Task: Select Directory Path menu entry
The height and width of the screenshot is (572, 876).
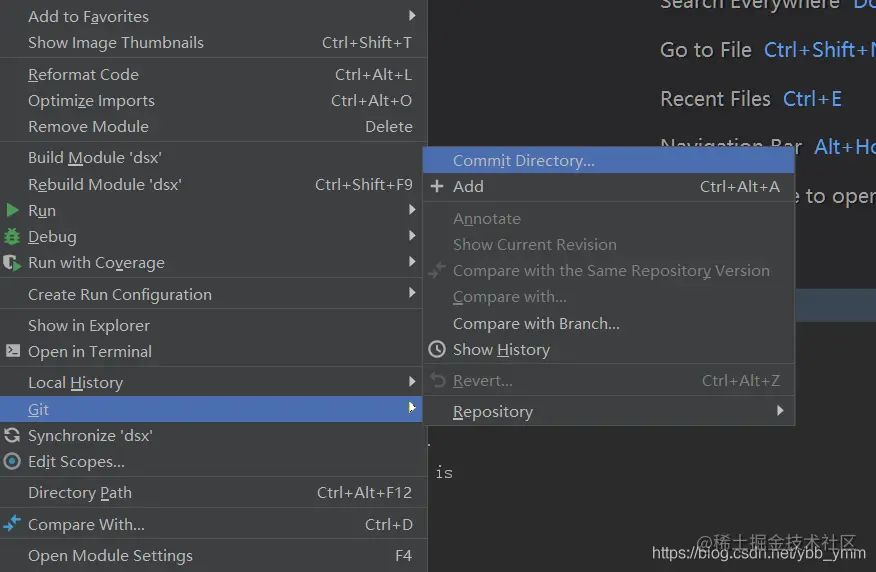Action: [80, 492]
